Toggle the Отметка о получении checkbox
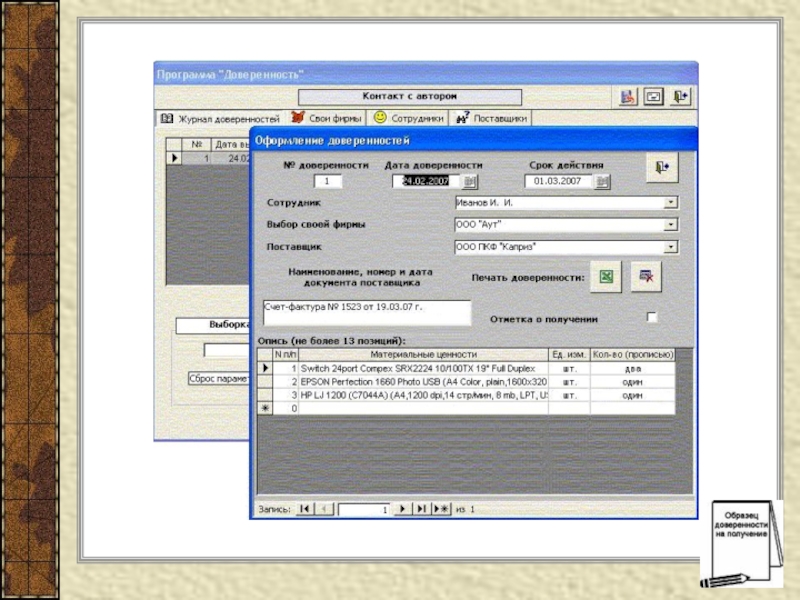The height and width of the screenshot is (600, 800). [652, 317]
